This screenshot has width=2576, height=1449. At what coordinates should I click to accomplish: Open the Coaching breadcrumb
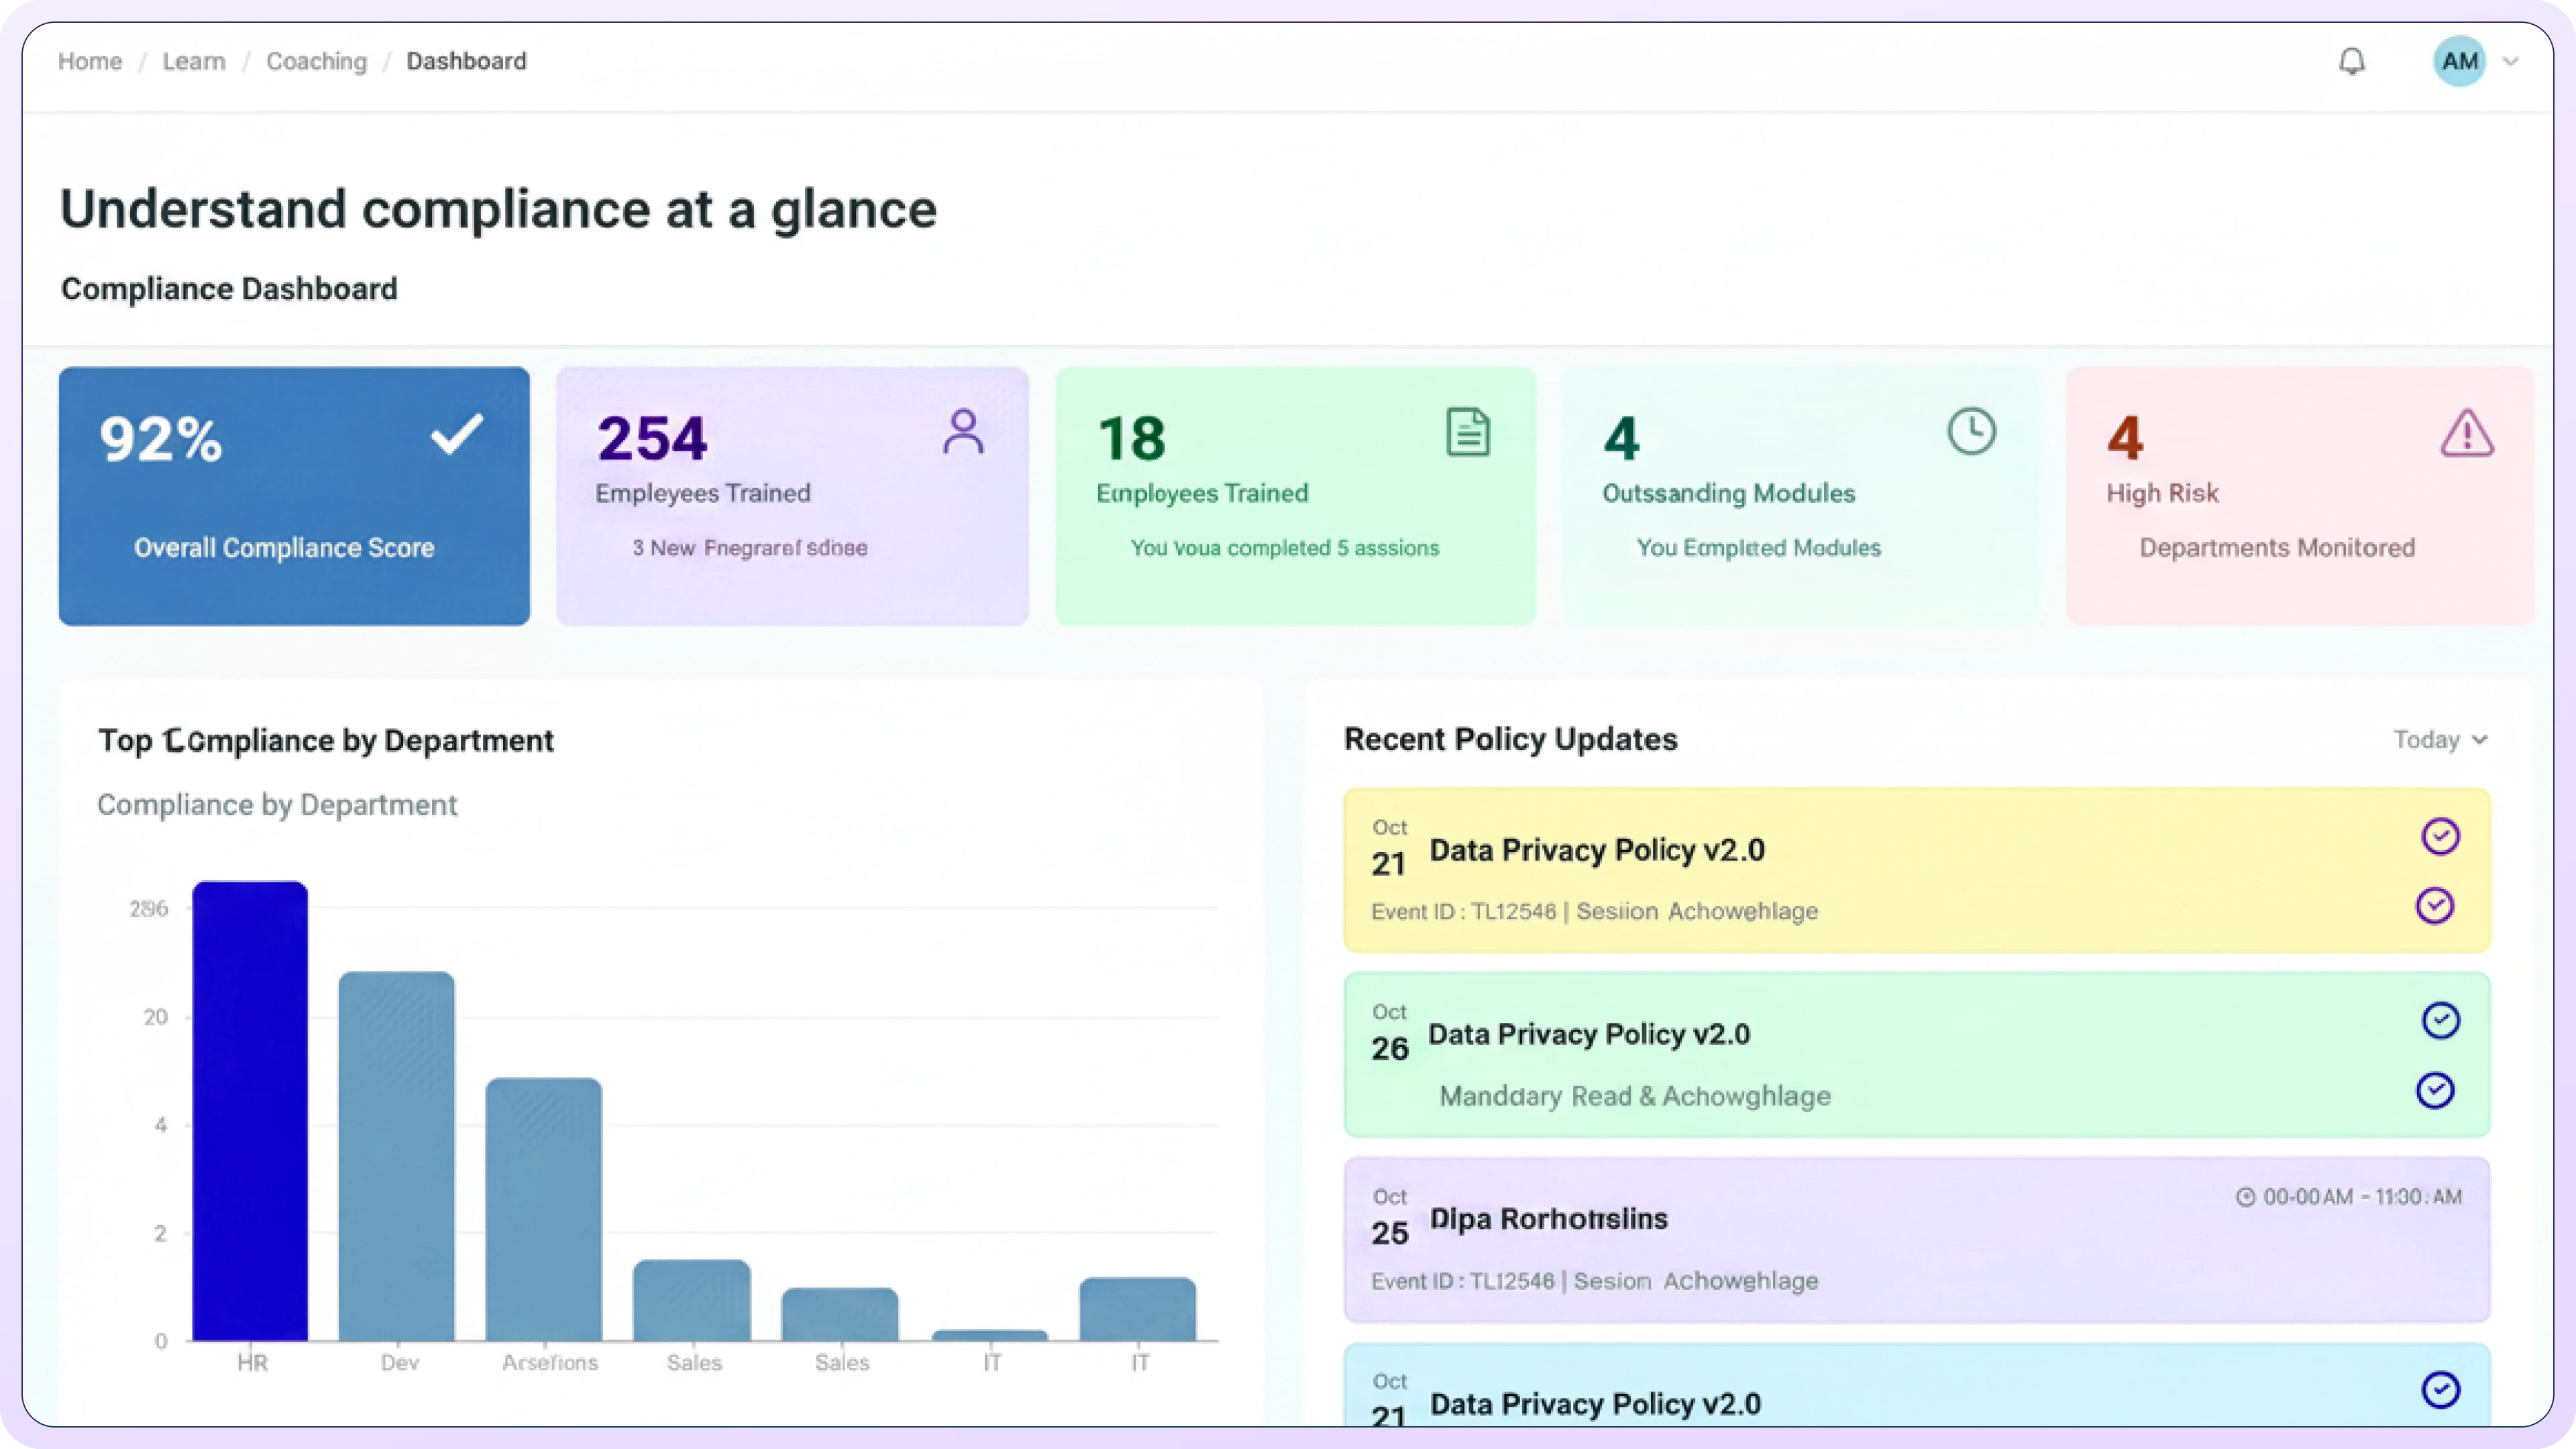coord(316,62)
